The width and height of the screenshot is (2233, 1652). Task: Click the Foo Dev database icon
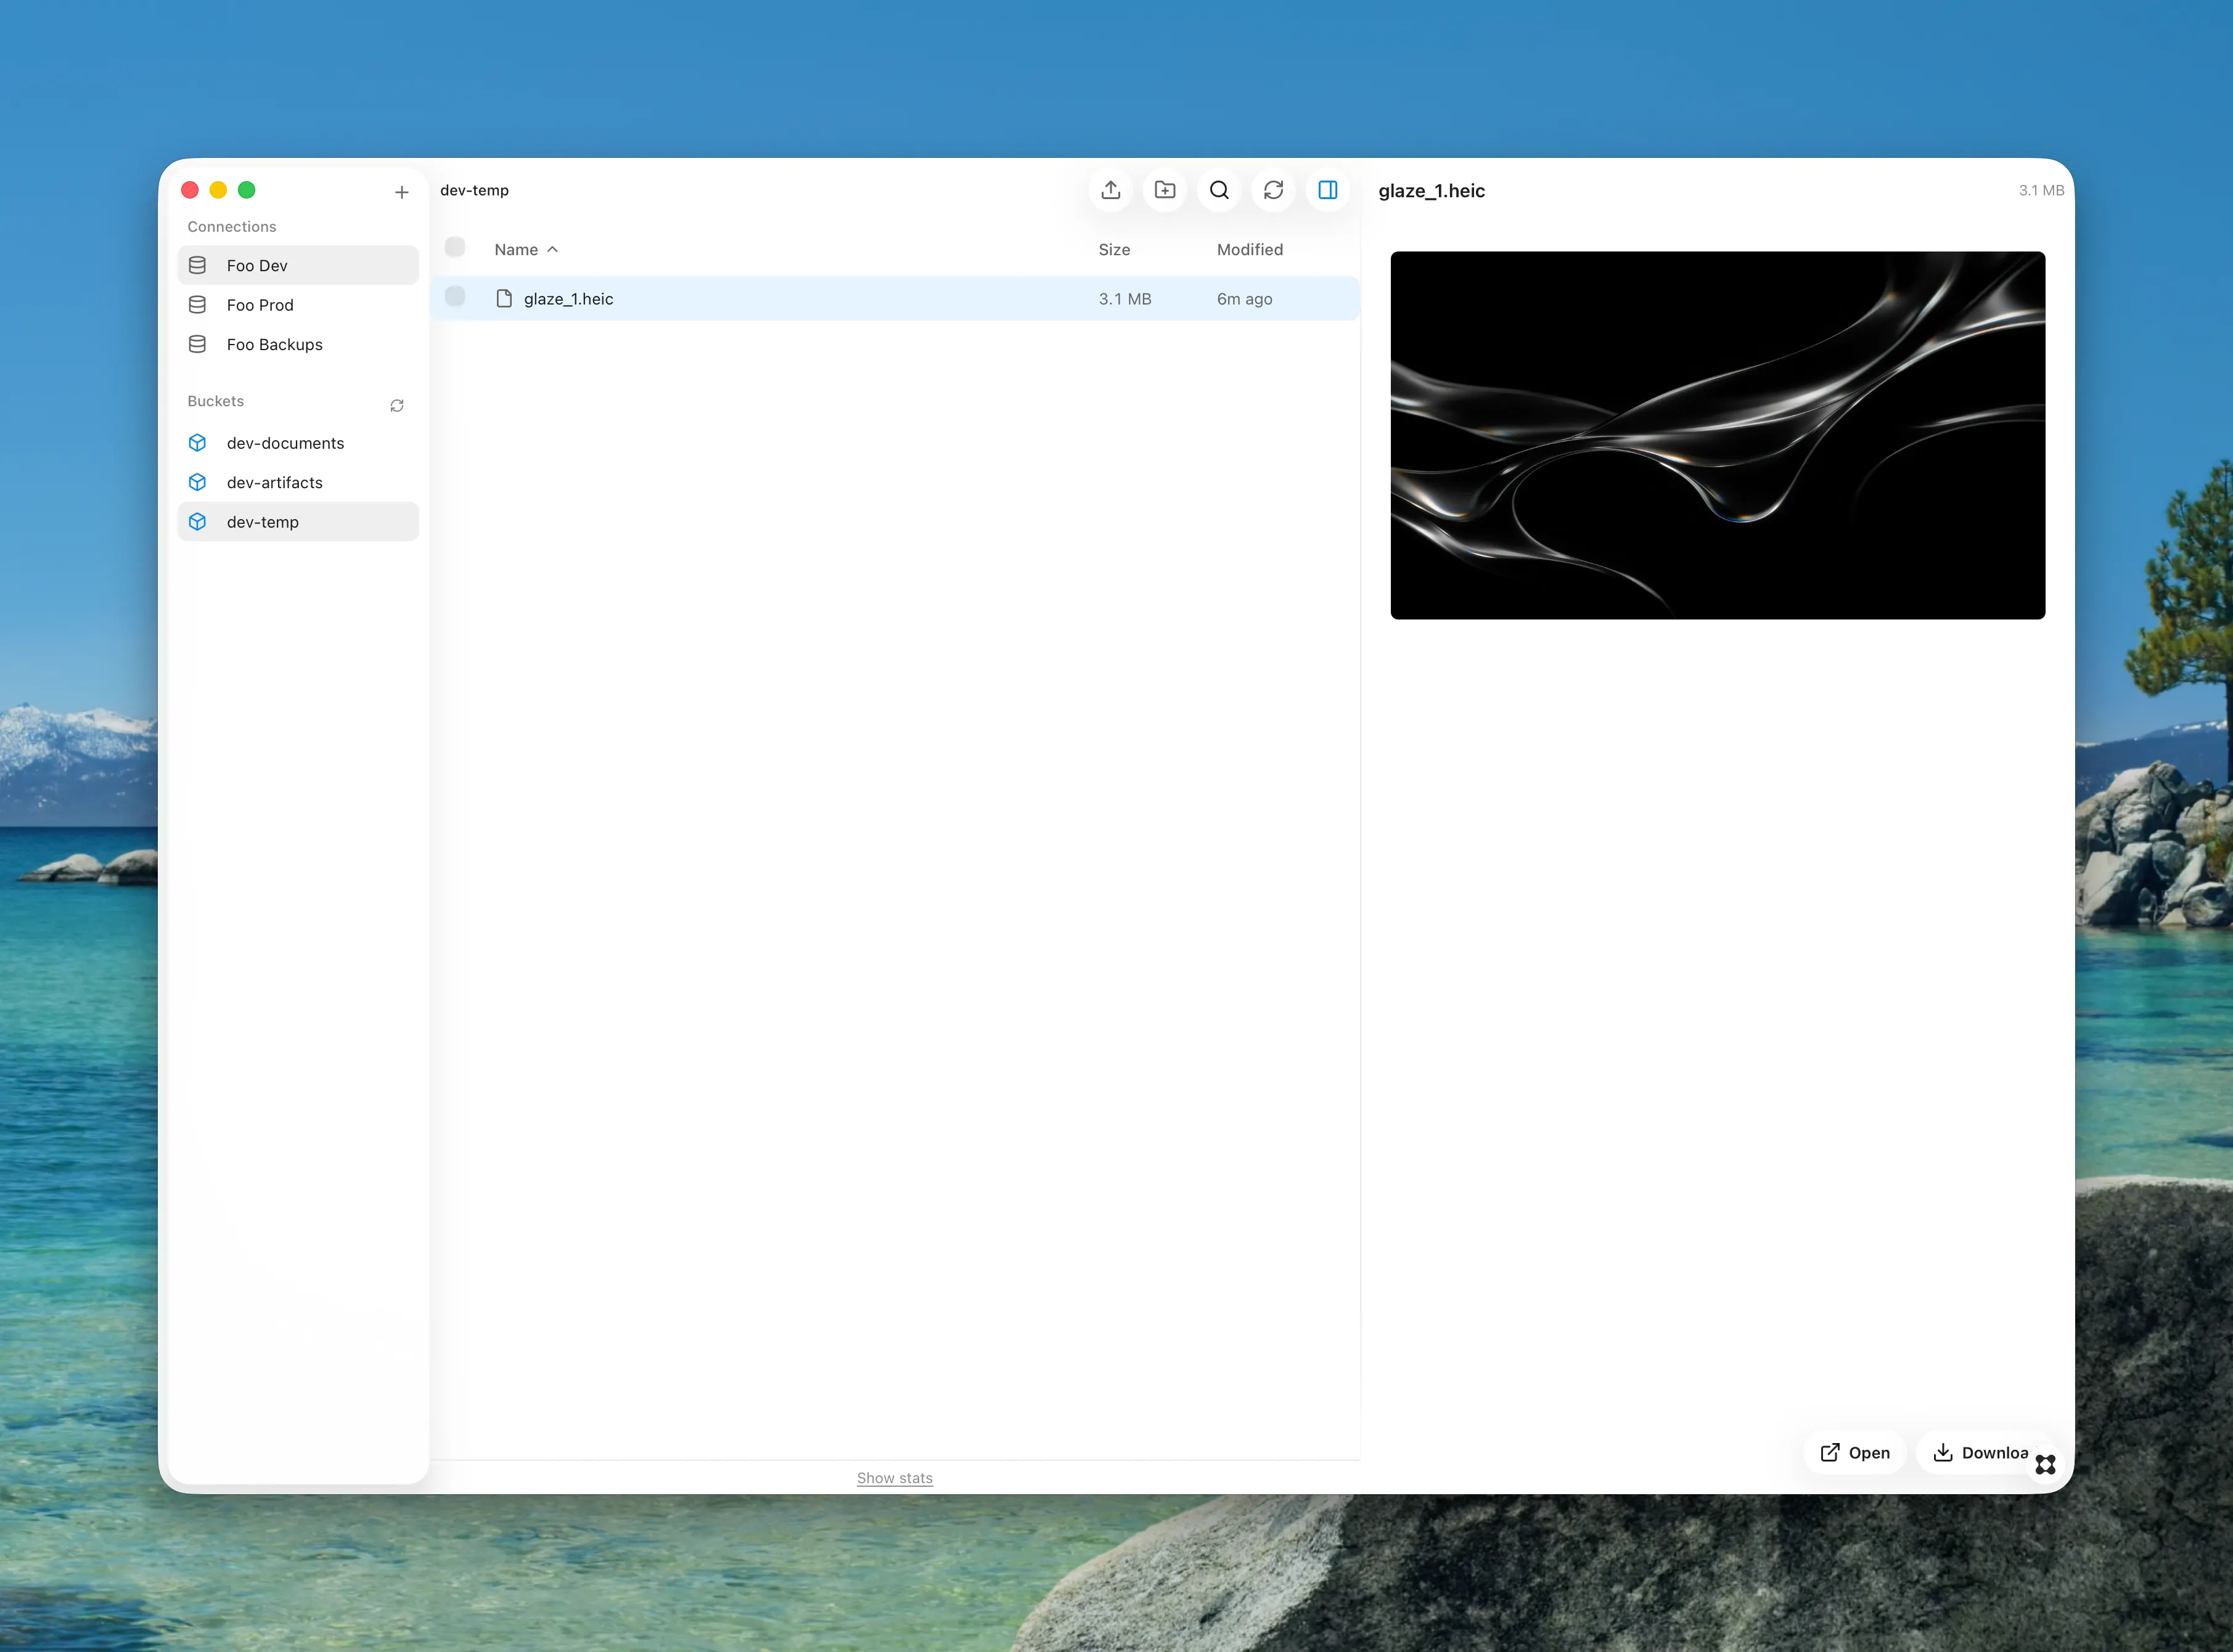point(198,265)
